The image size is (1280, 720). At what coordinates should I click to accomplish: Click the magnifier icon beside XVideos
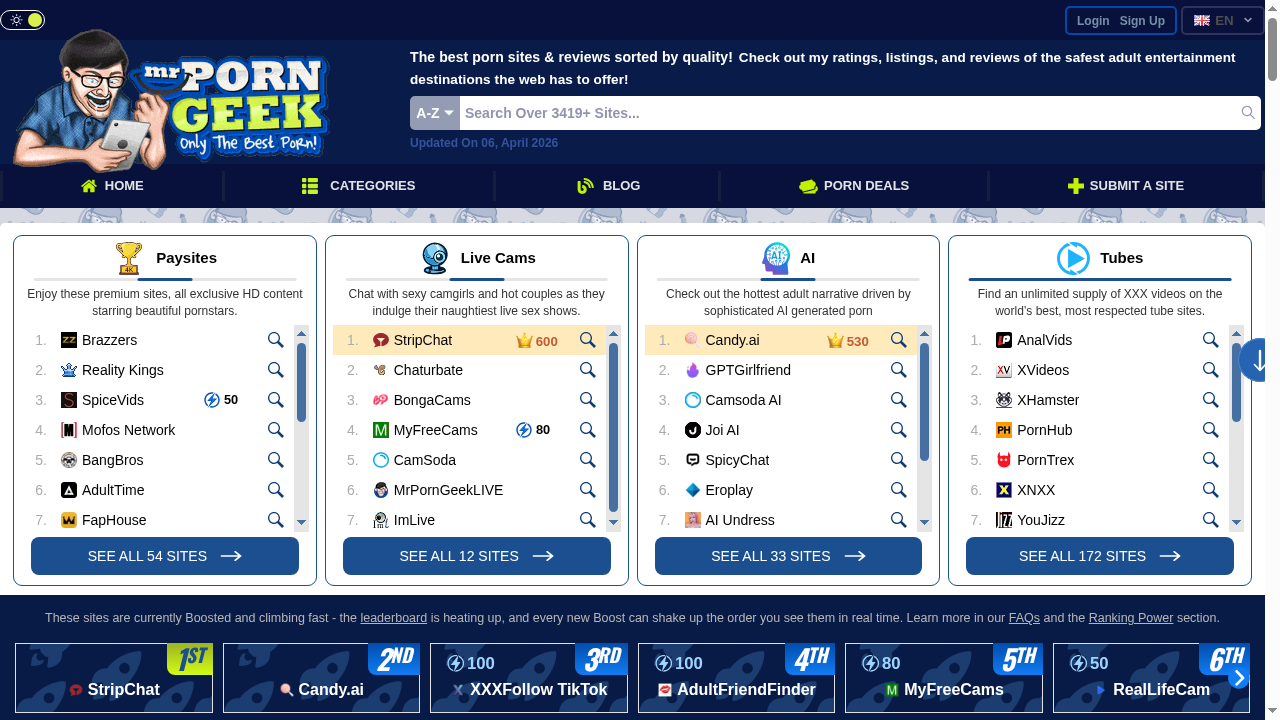click(x=1210, y=370)
